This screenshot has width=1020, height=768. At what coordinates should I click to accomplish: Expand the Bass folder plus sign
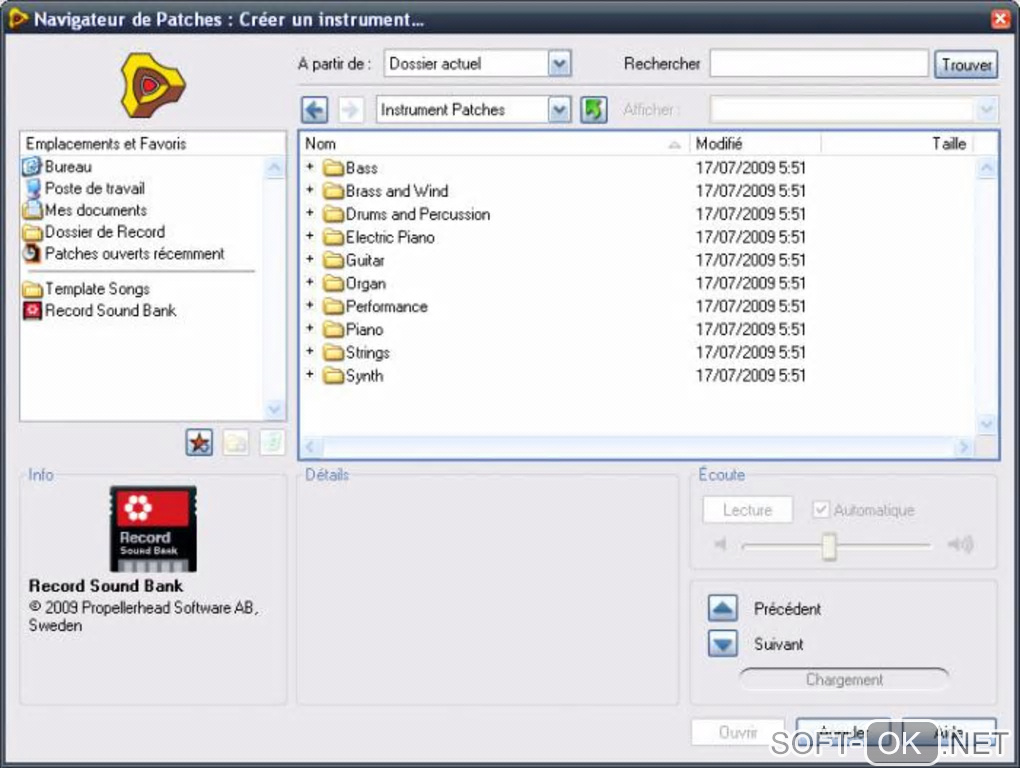coord(310,167)
